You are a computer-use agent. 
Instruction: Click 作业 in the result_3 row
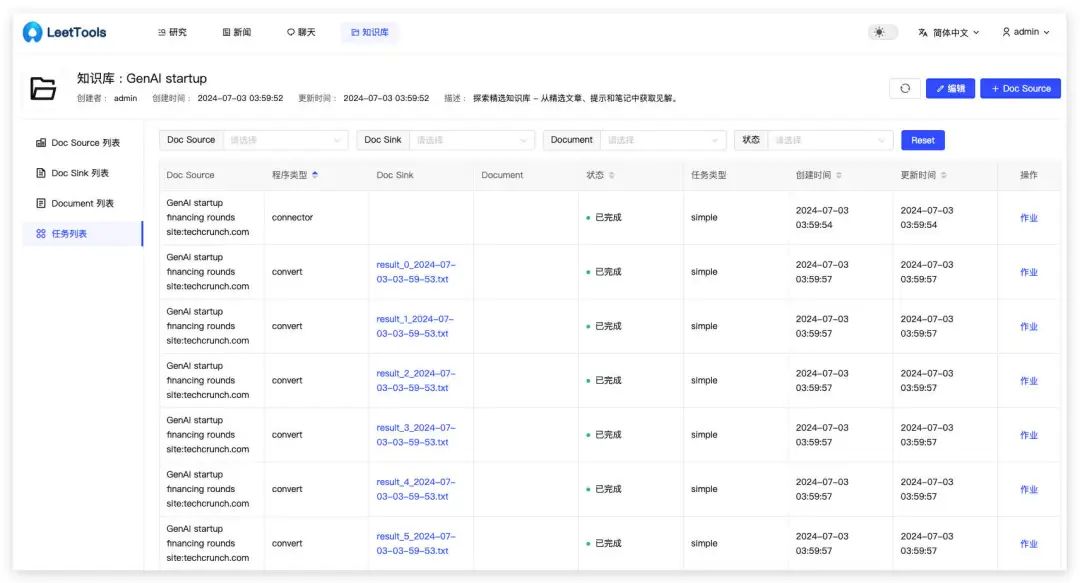click(x=1028, y=435)
